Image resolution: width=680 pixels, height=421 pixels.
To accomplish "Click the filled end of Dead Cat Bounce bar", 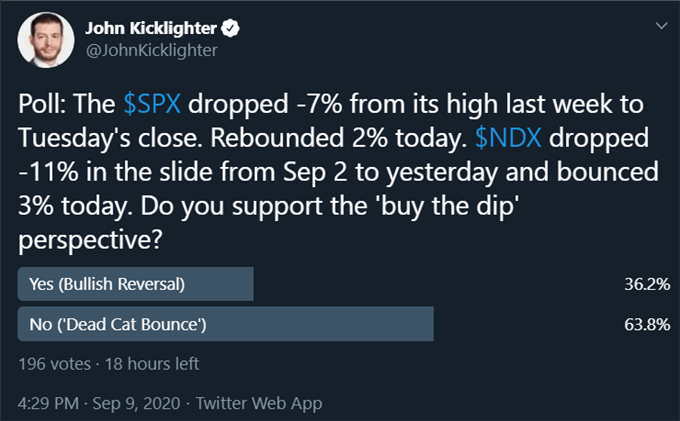I will tap(425, 324).
